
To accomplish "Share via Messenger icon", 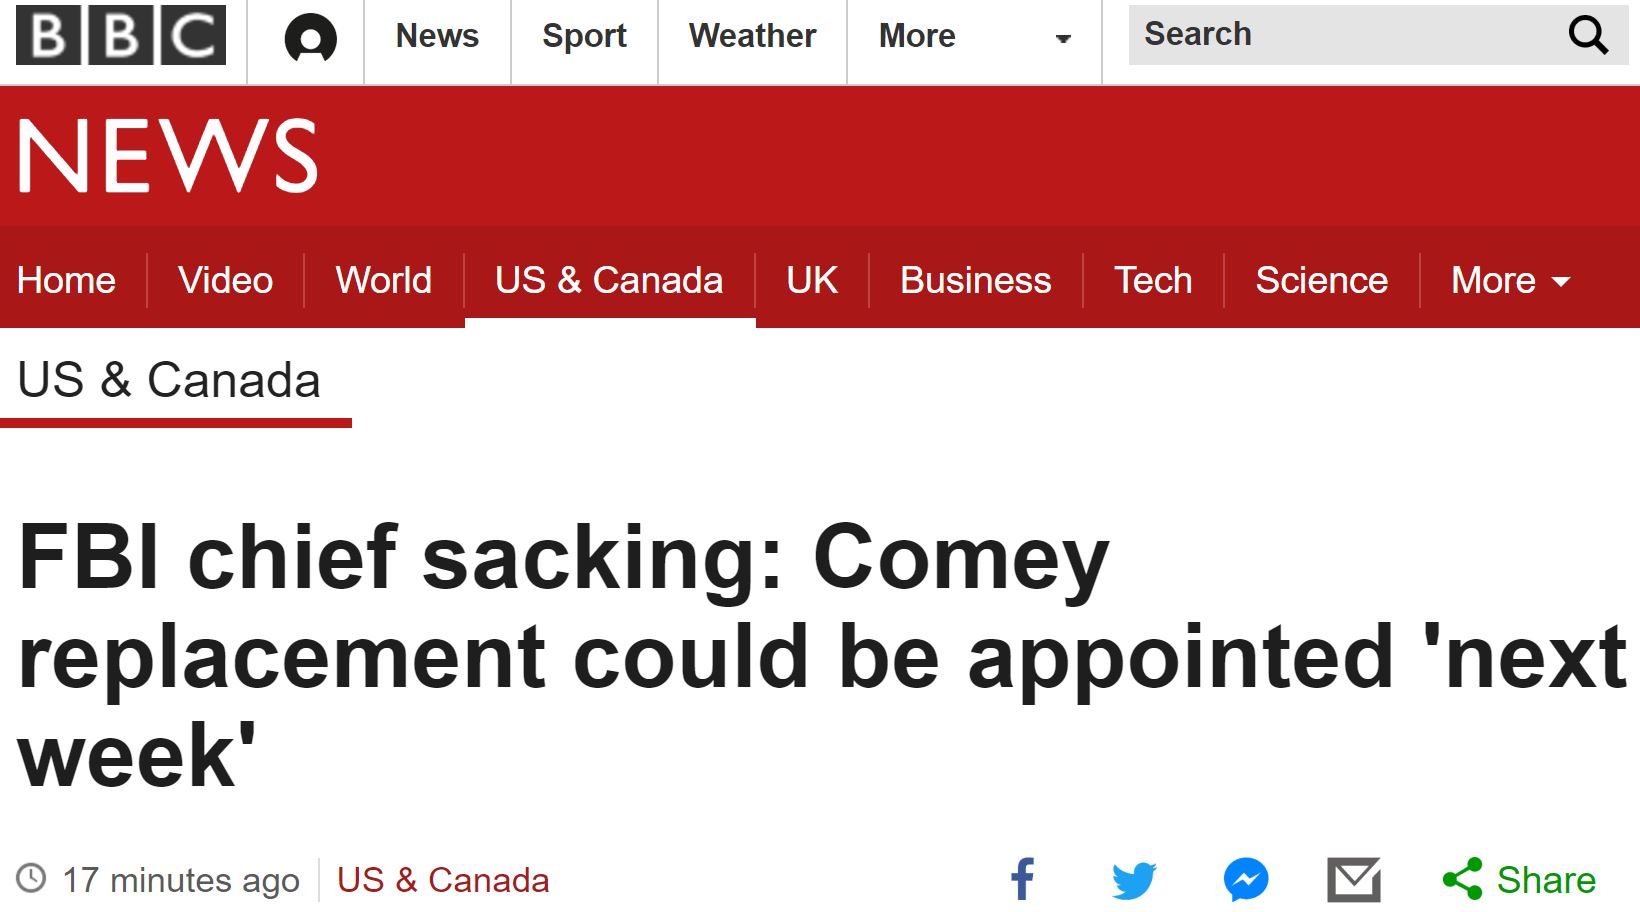I will pyautogui.click(x=1246, y=880).
